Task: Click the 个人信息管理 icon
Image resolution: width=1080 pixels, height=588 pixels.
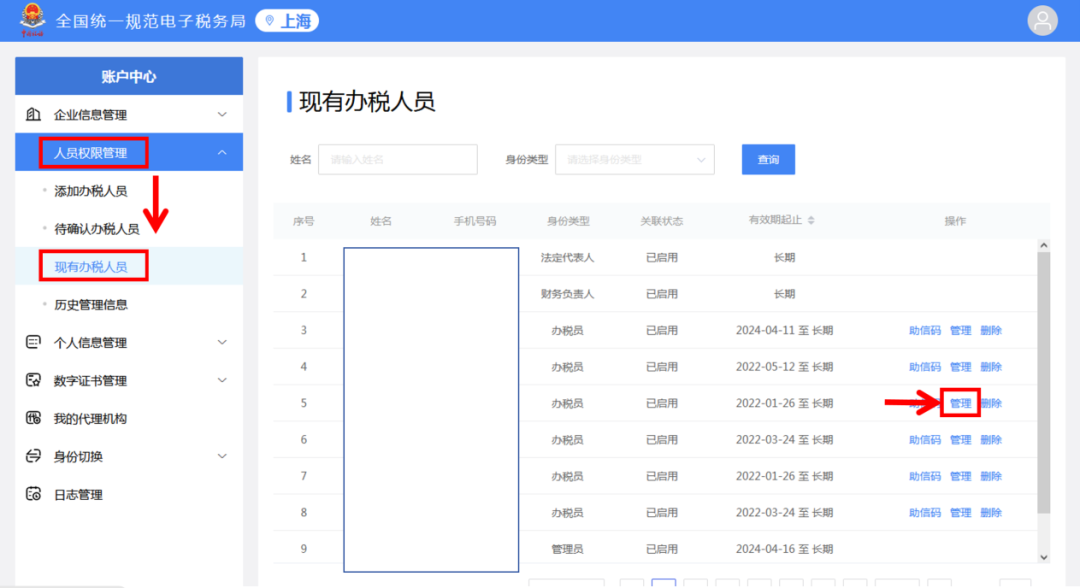Action: pyautogui.click(x=33, y=342)
